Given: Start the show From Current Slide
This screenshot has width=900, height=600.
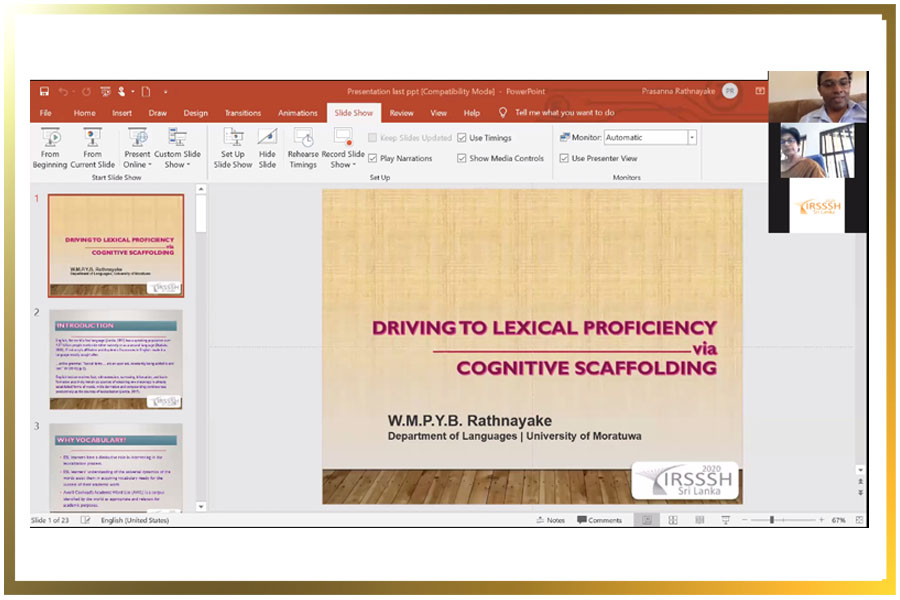Looking at the screenshot, I should 92,148.
